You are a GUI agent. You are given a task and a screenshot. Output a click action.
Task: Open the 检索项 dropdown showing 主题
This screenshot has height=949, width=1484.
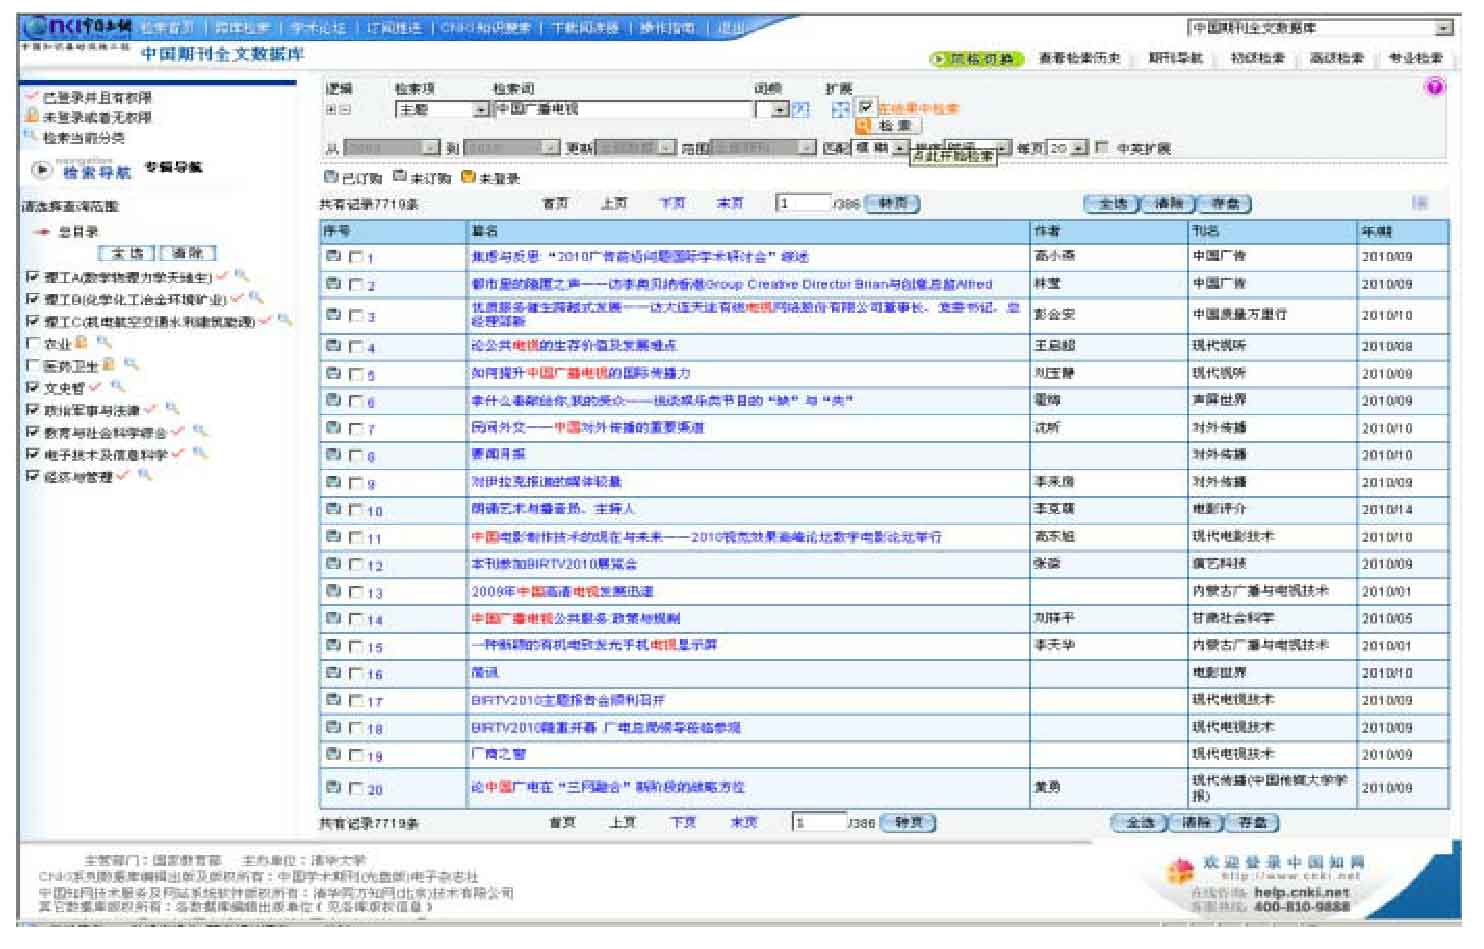[x=442, y=109]
